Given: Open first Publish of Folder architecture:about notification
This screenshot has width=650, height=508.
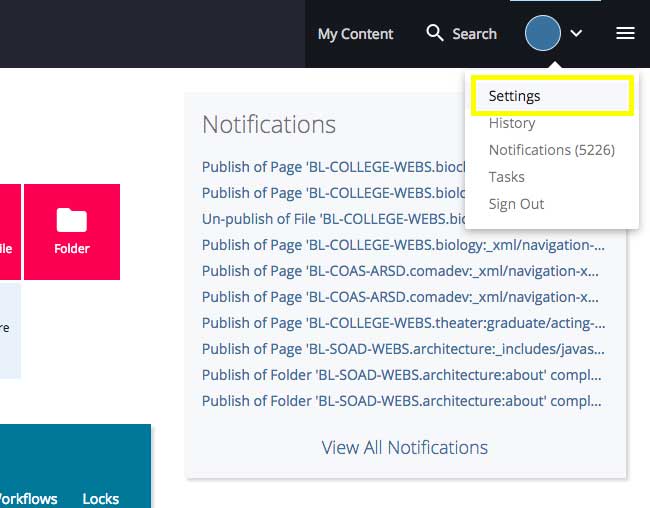Looking at the screenshot, I should 401,374.
